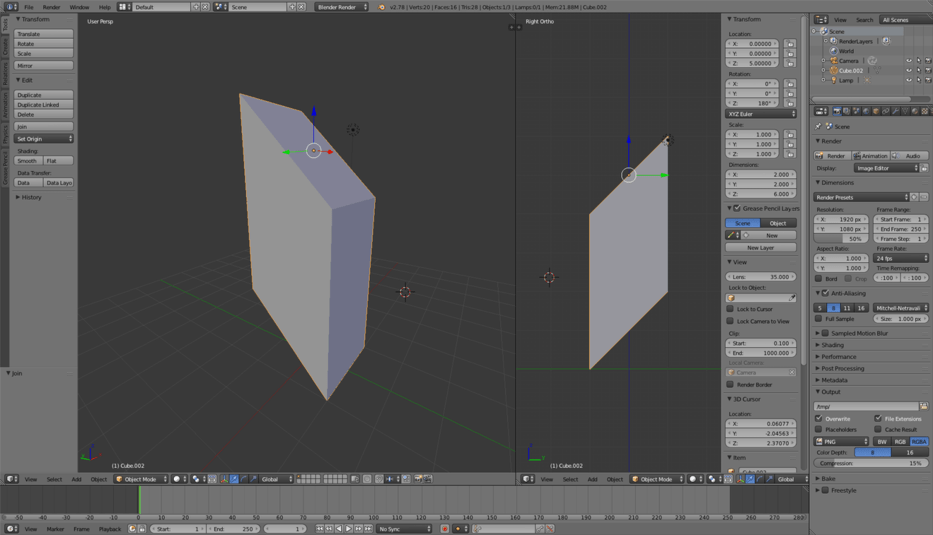933x535 pixels.
Task: Open the XYZ Euler rotation mode dropdown
Action: click(x=761, y=114)
